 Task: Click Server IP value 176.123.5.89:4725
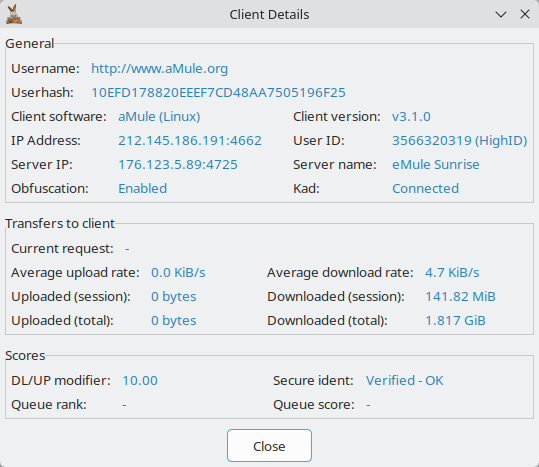coord(178,165)
